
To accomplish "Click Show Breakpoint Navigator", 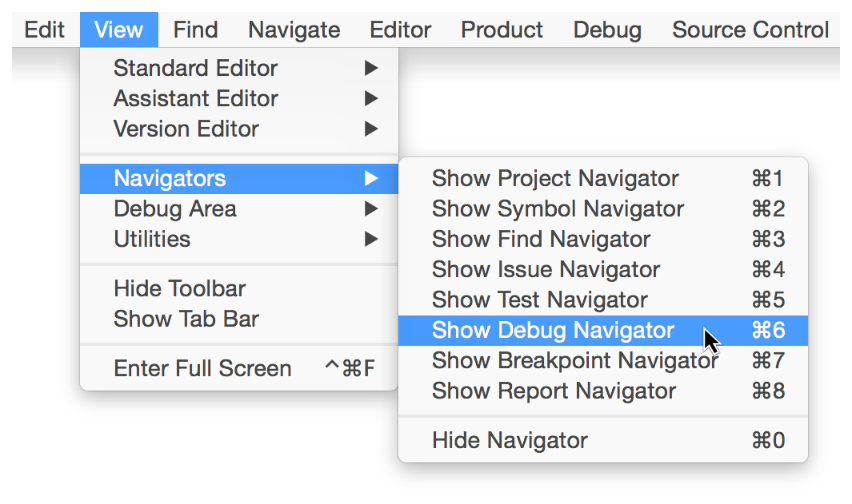I will click(x=575, y=360).
